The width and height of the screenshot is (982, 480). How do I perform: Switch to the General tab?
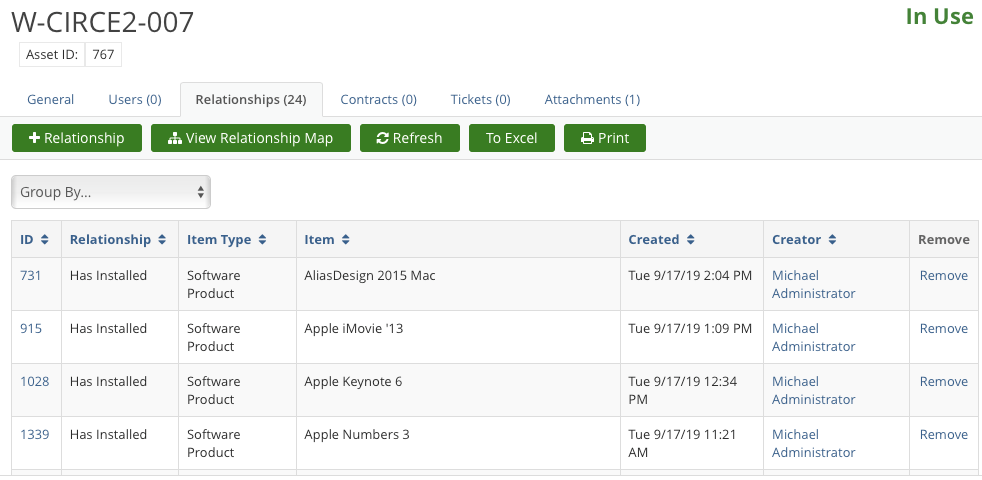(51, 100)
